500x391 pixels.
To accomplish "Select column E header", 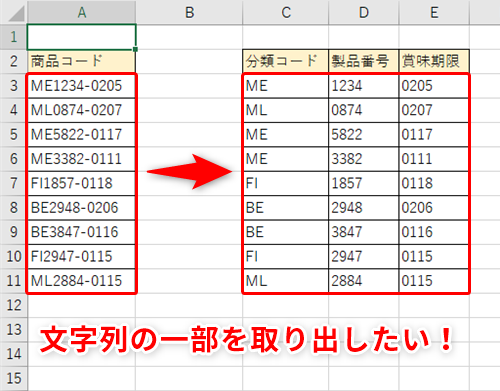I will pos(434,13).
